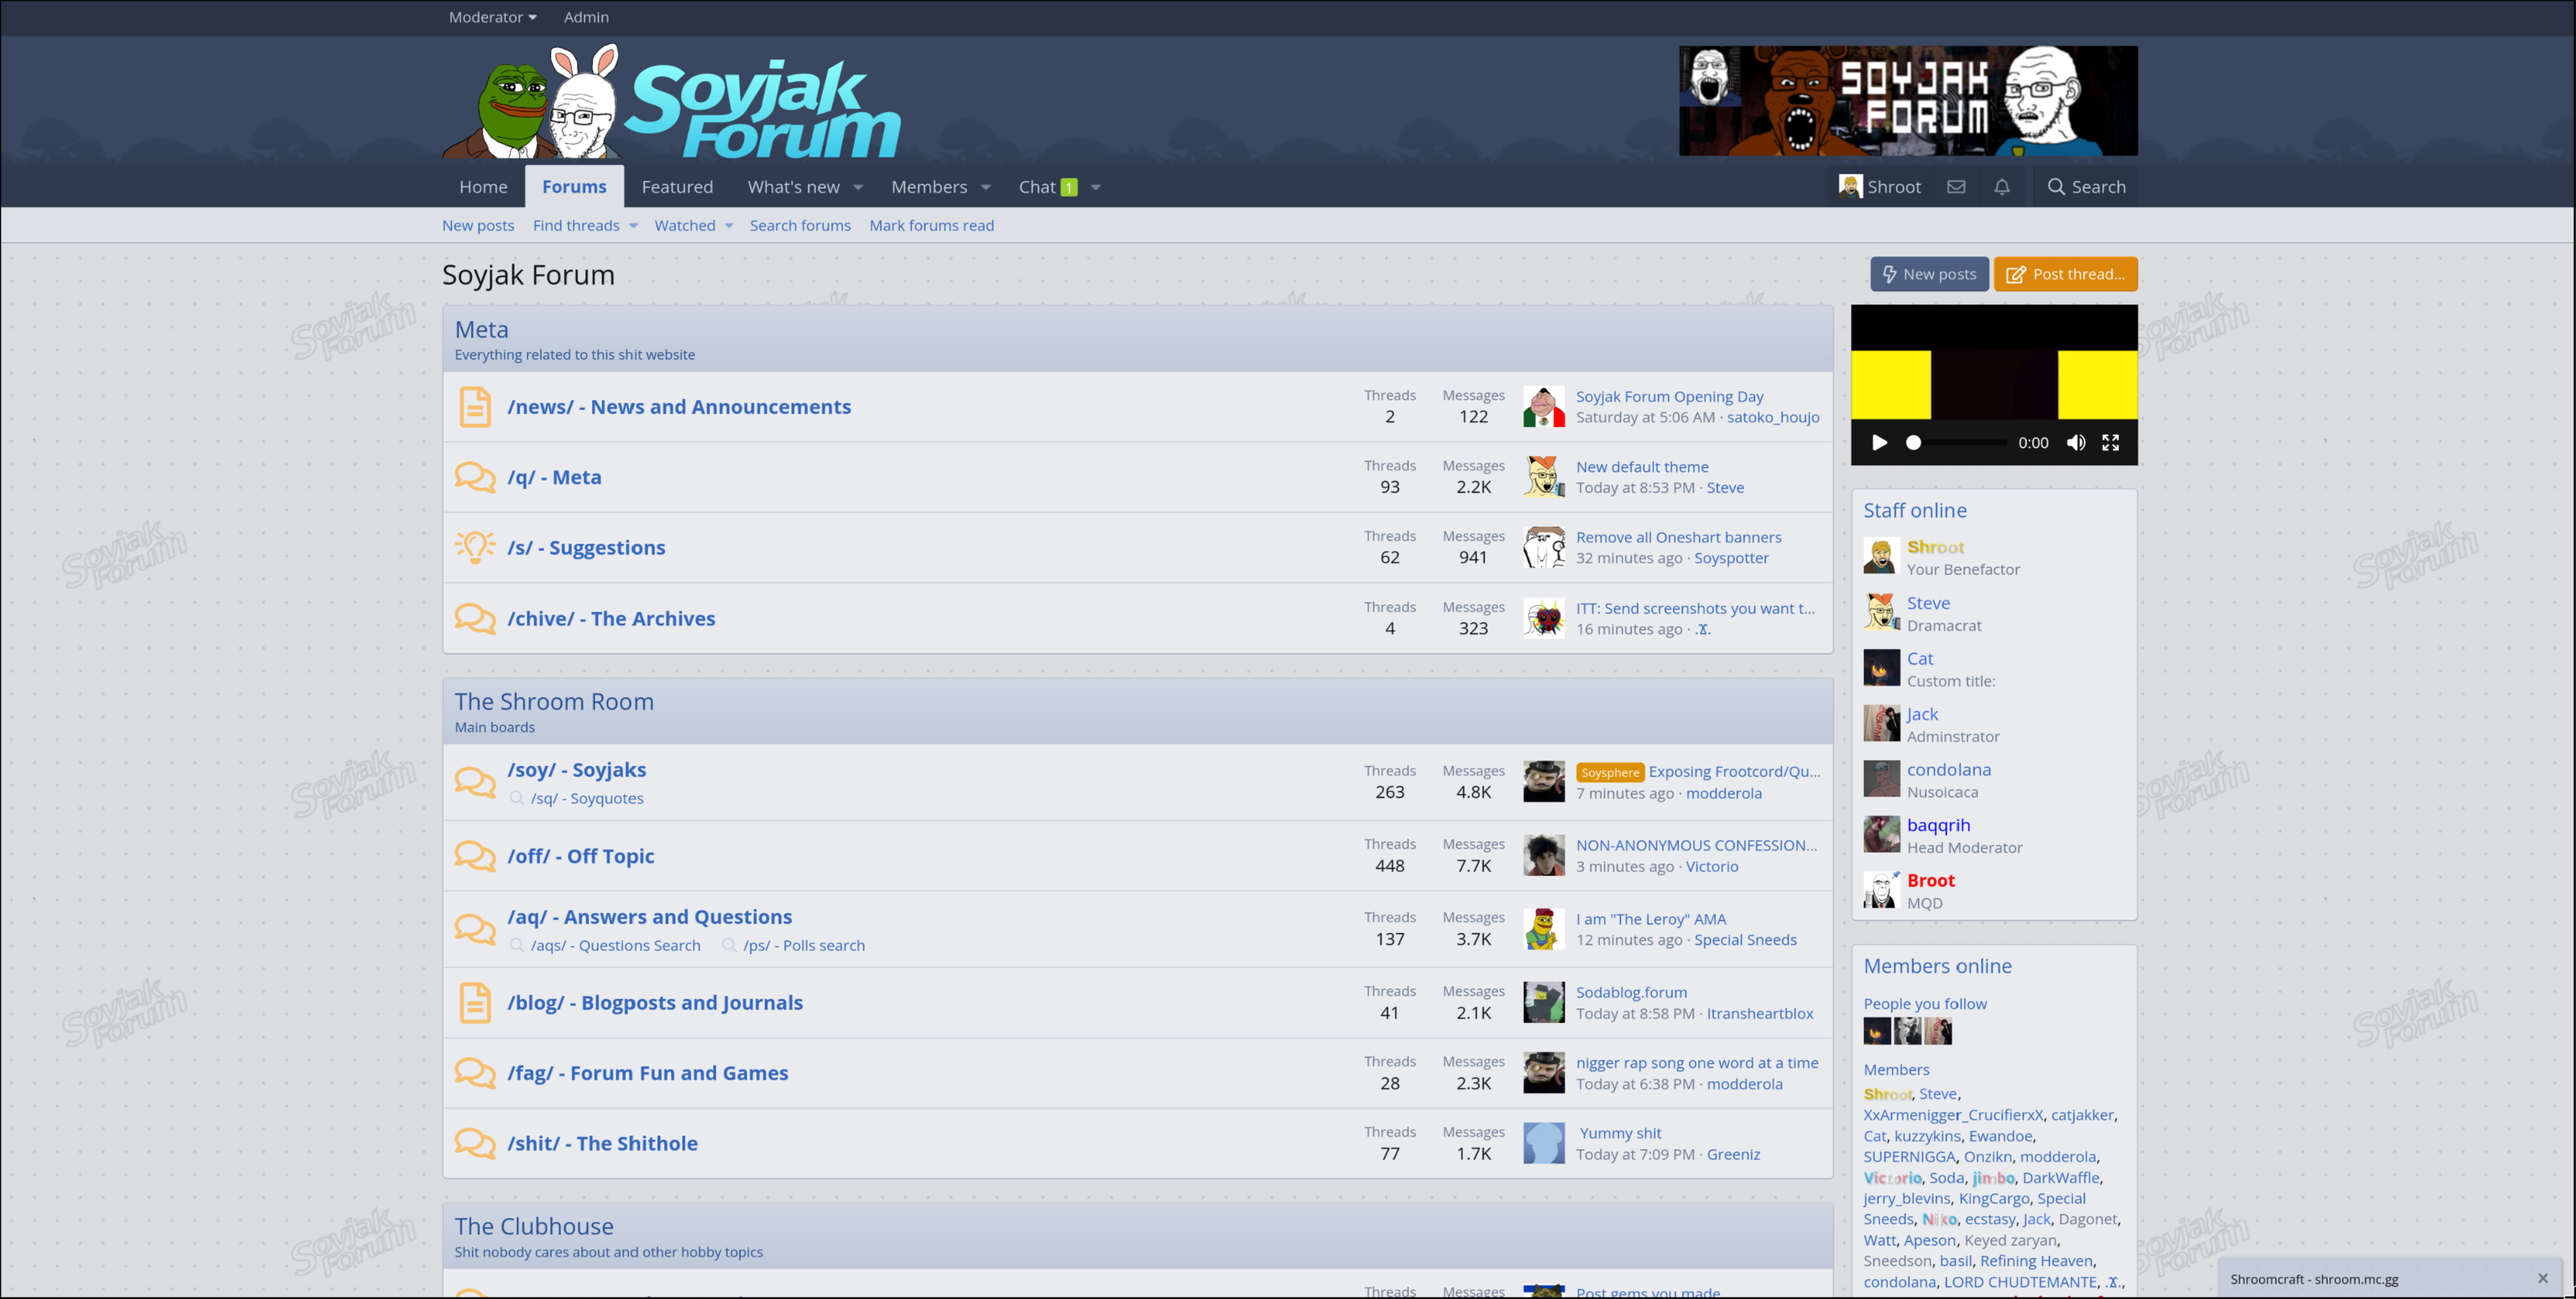The width and height of the screenshot is (2576, 1299).
Task: Click the video progress slider
Action: [1958, 443]
